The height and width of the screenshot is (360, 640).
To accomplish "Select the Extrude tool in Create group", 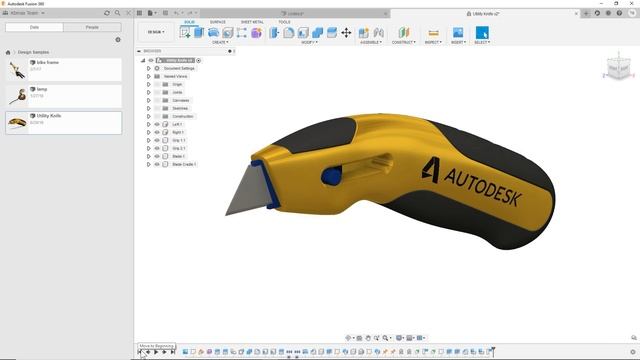I will (199, 32).
